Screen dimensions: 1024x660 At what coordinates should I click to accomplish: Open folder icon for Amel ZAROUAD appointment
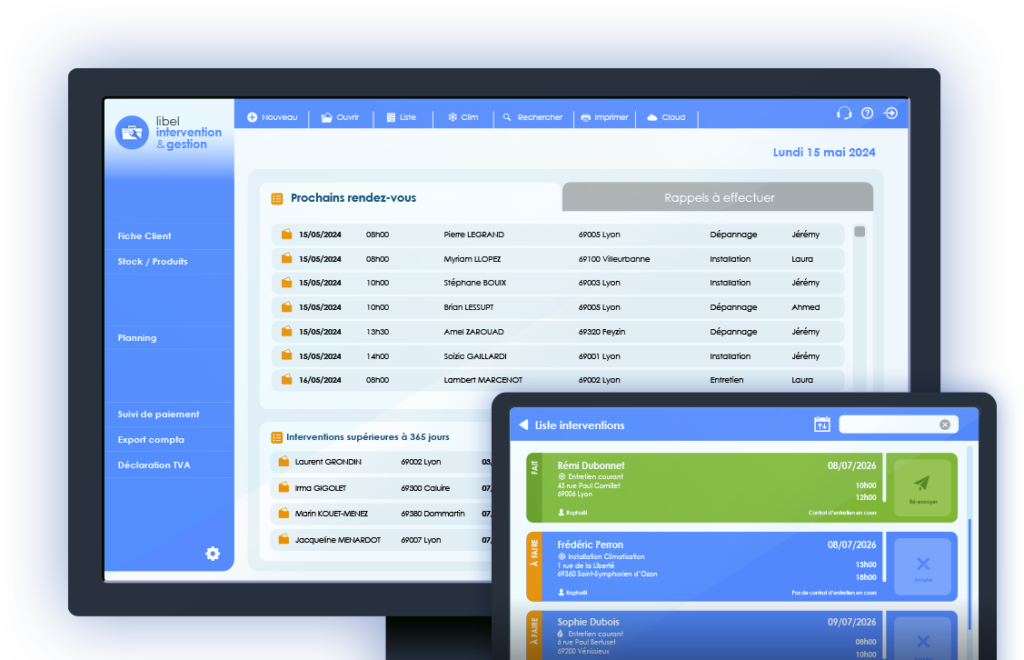(287, 331)
